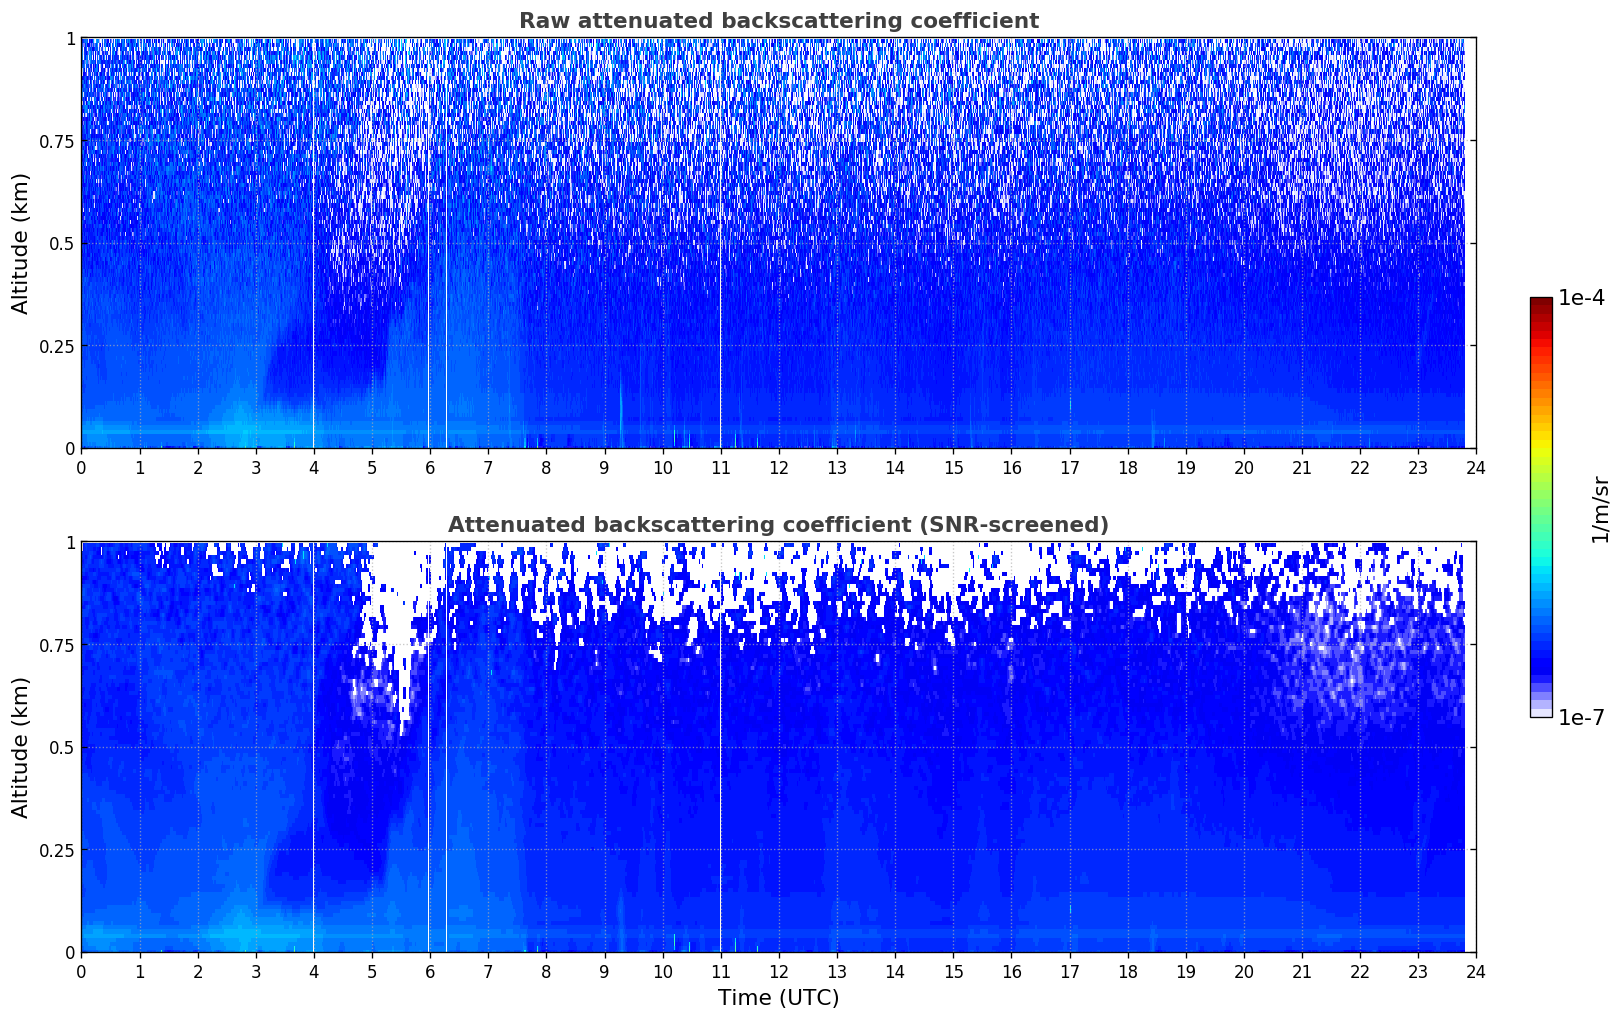Click the '21' hour tick on the bottom plot

[x=1302, y=971]
